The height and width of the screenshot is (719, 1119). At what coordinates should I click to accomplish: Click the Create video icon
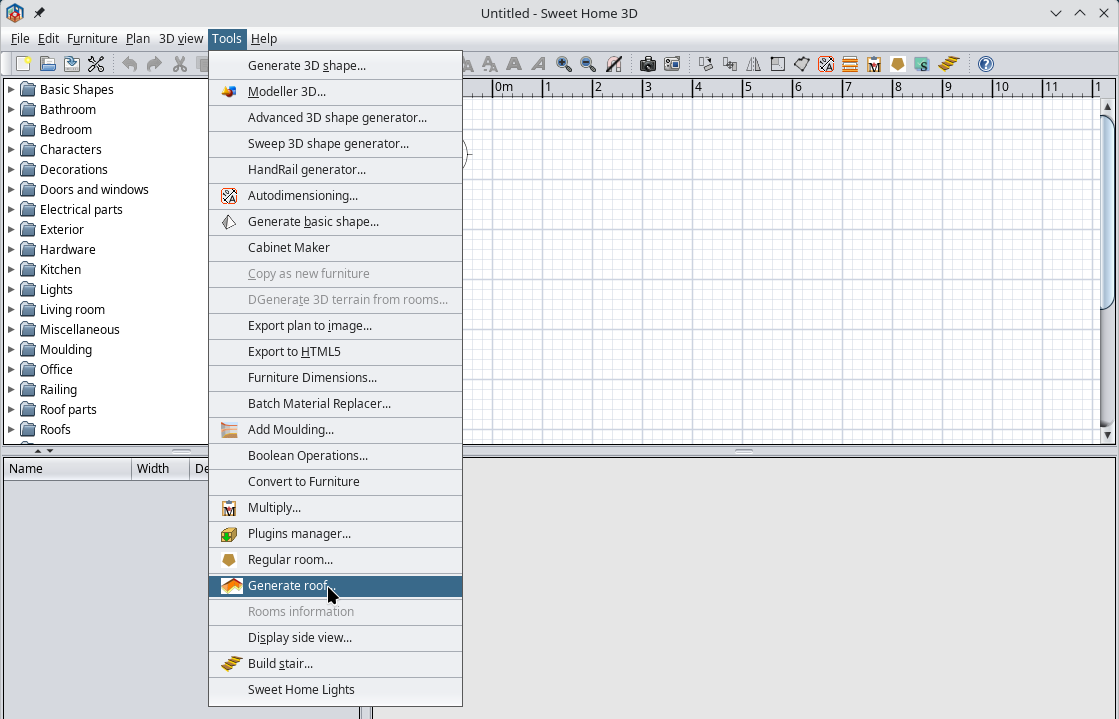[x=672, y=64]
